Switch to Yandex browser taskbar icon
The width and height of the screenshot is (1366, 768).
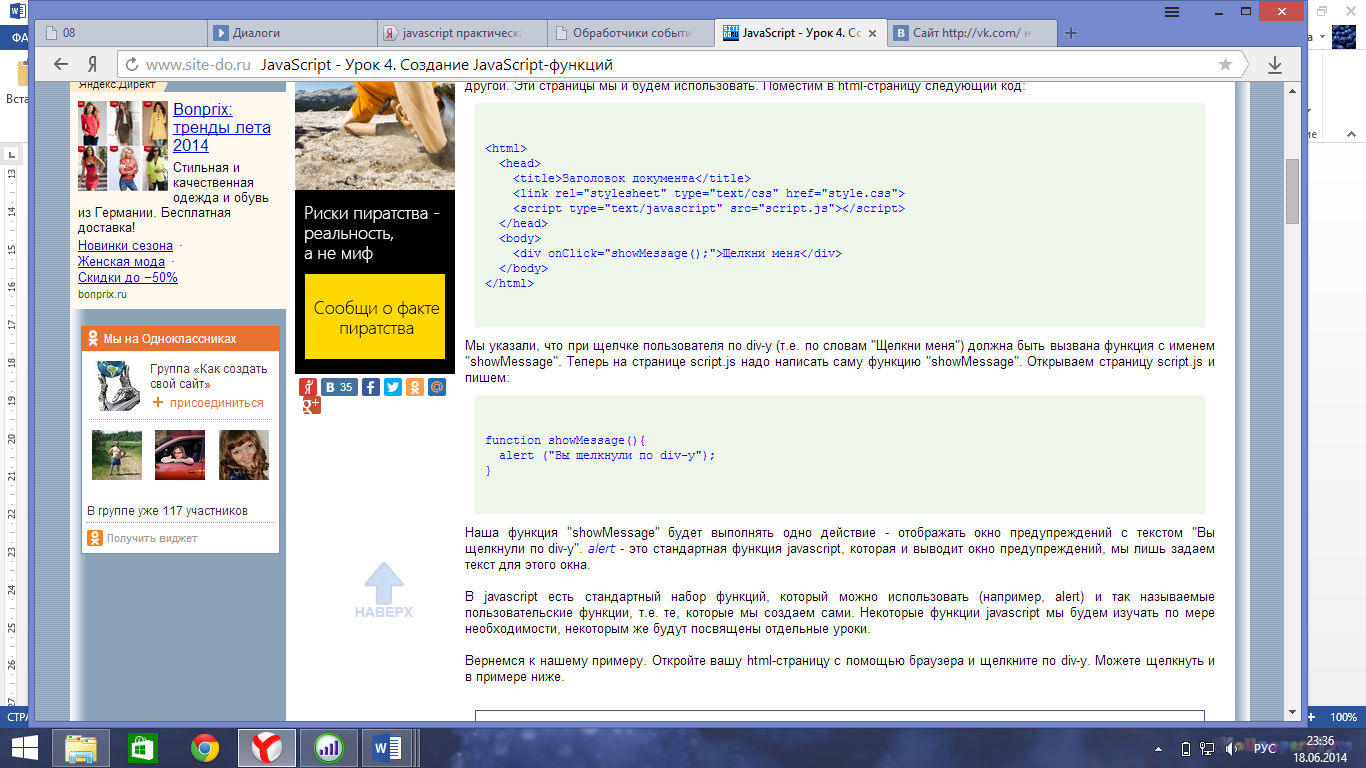tap(266, 747)
